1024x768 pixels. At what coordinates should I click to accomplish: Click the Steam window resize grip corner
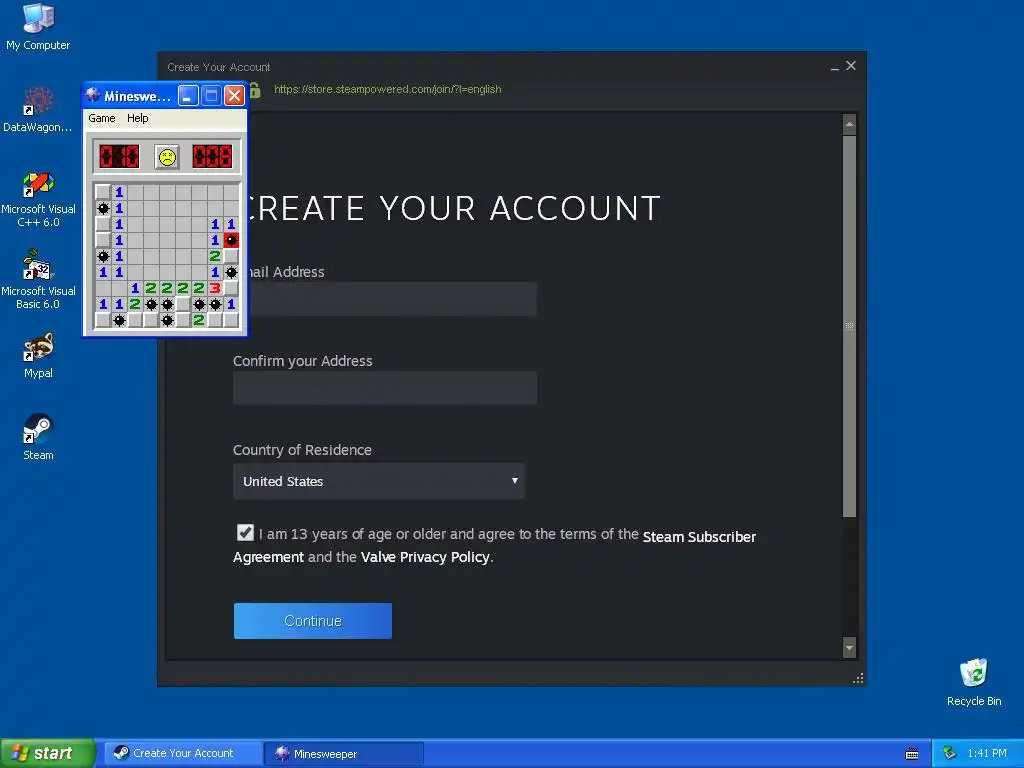(x=858, y=679)
